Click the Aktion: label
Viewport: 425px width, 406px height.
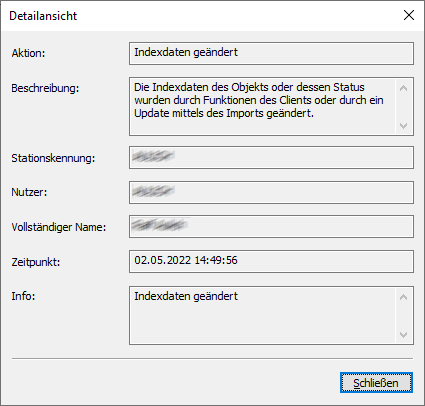coord(28,53)
